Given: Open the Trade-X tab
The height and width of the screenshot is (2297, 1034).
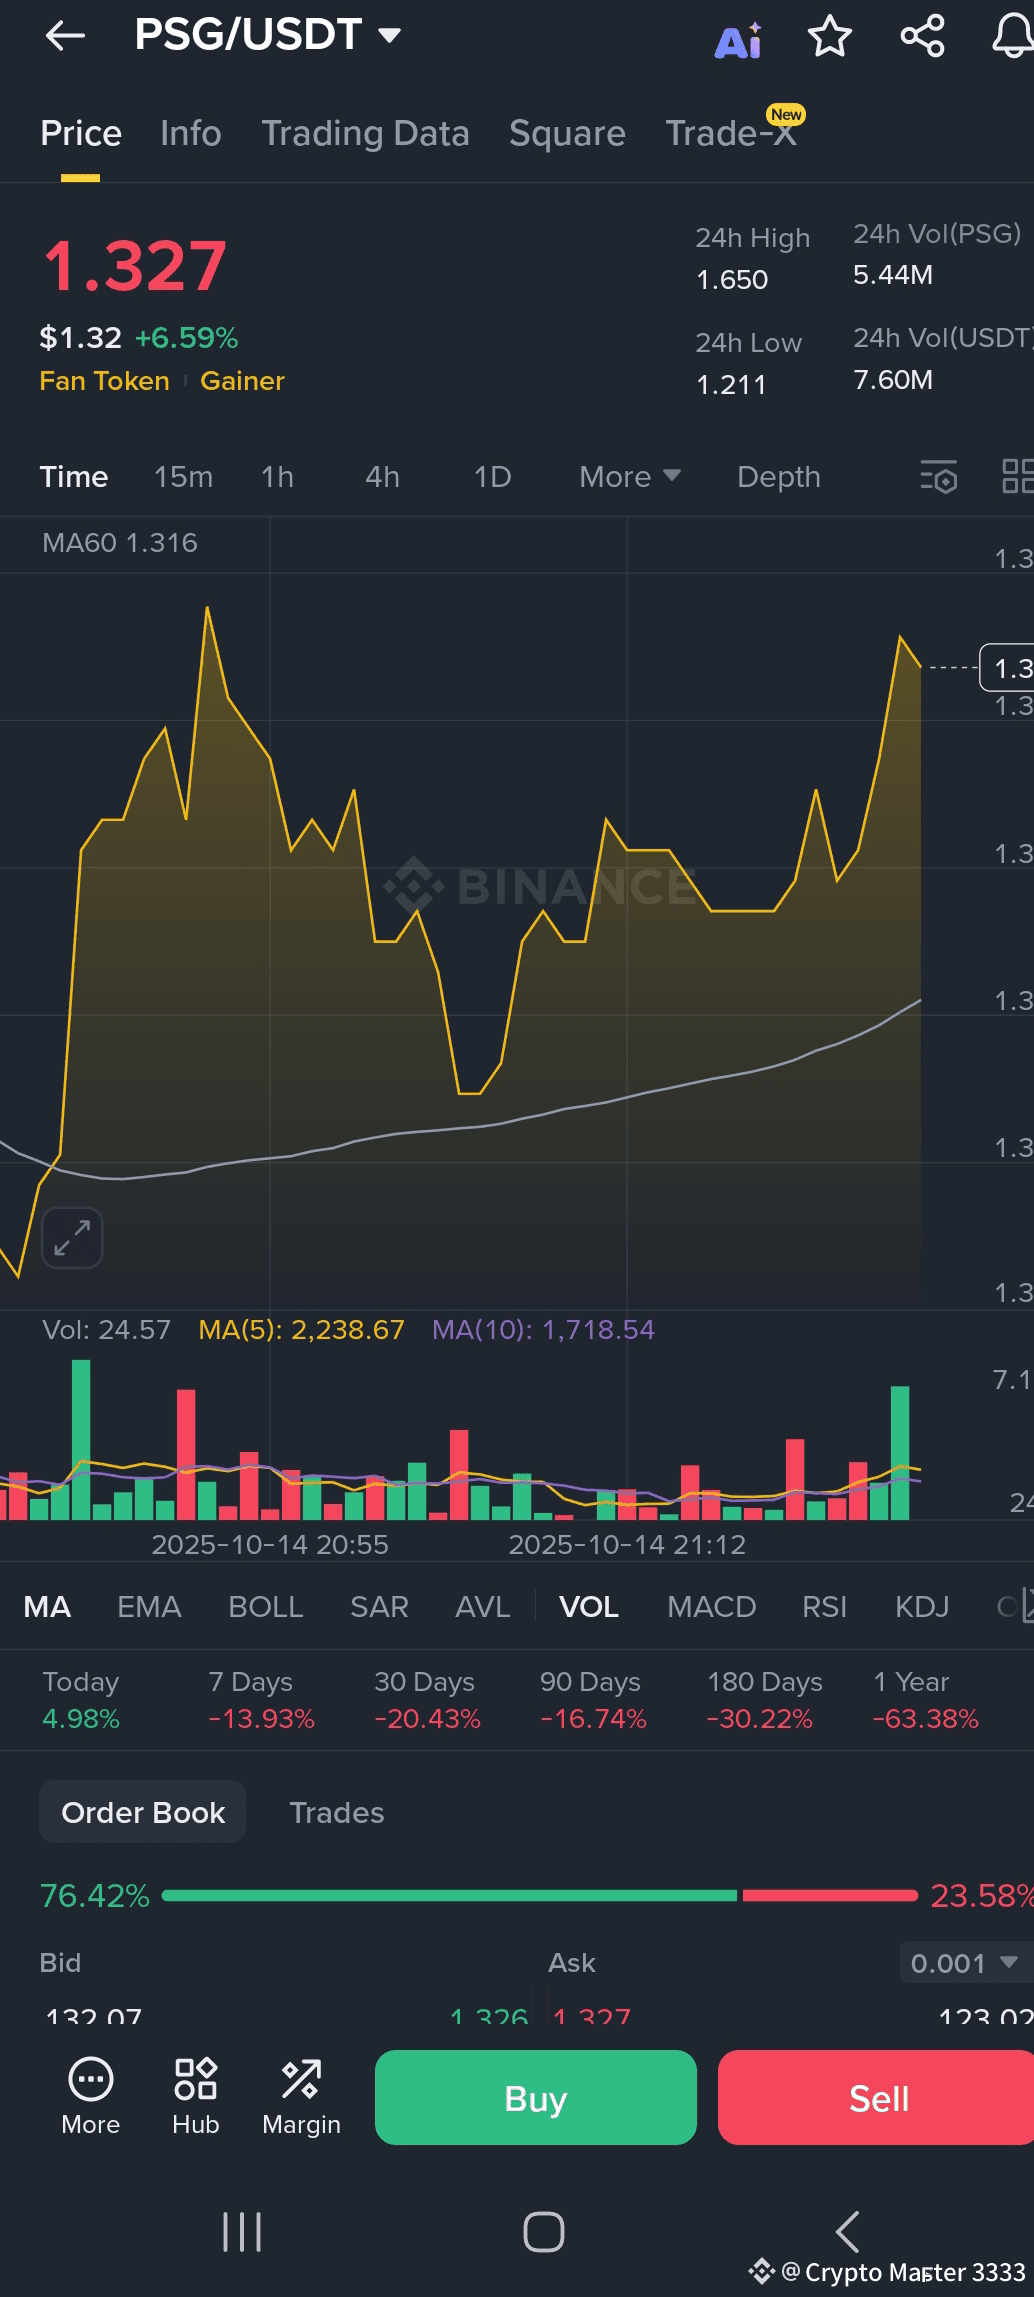Looking at the screenshot, I should (732, 133).
